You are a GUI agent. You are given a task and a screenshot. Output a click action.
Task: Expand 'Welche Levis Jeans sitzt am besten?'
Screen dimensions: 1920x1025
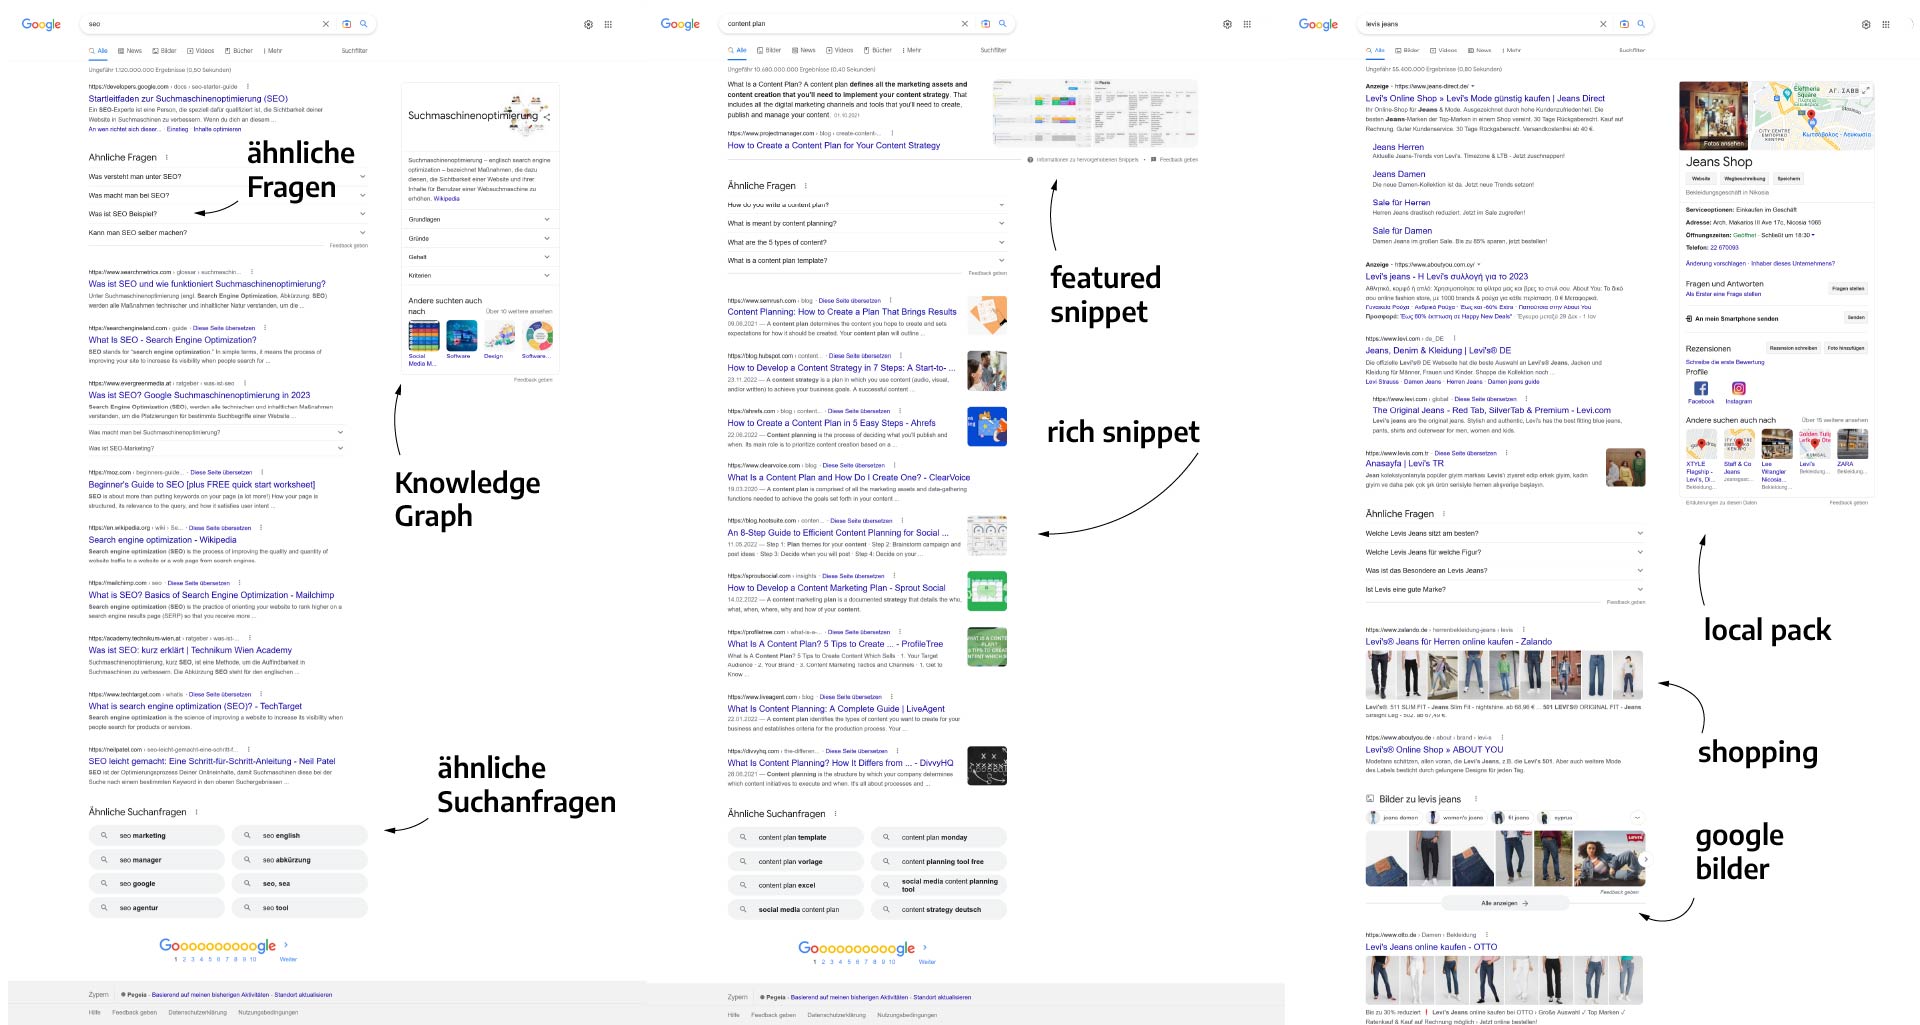[x=1505, y=534]
